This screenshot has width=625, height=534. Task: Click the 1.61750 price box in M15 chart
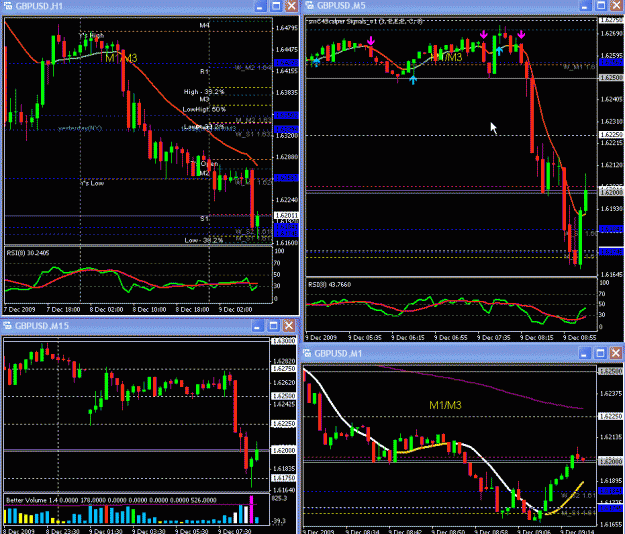[283, 477]
